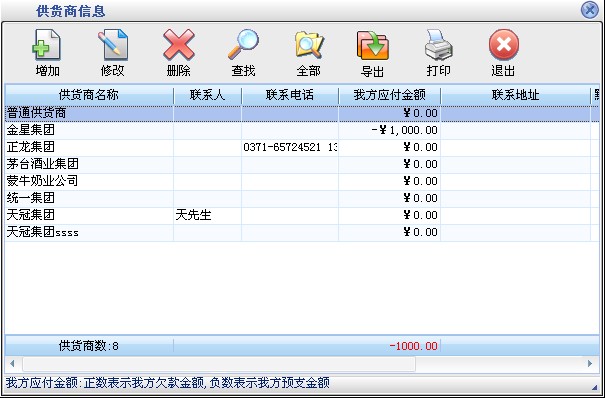Sort by 我方应付金额 column header
Viewport: 605px width, 398px height.
coord(390,95)
